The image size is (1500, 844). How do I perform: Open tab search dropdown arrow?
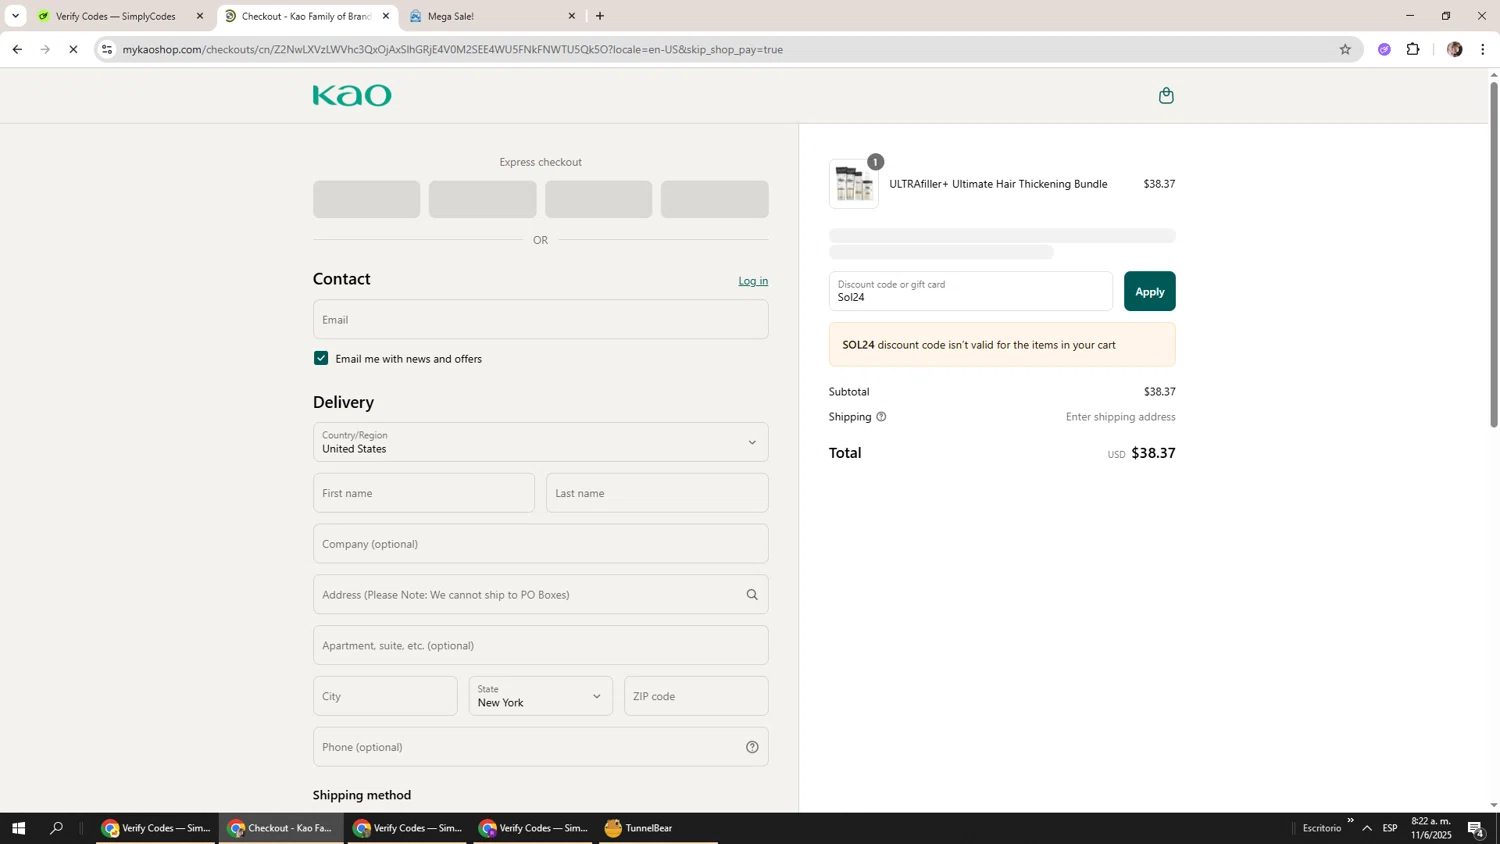pyautogui.click(x=15, y=16)
